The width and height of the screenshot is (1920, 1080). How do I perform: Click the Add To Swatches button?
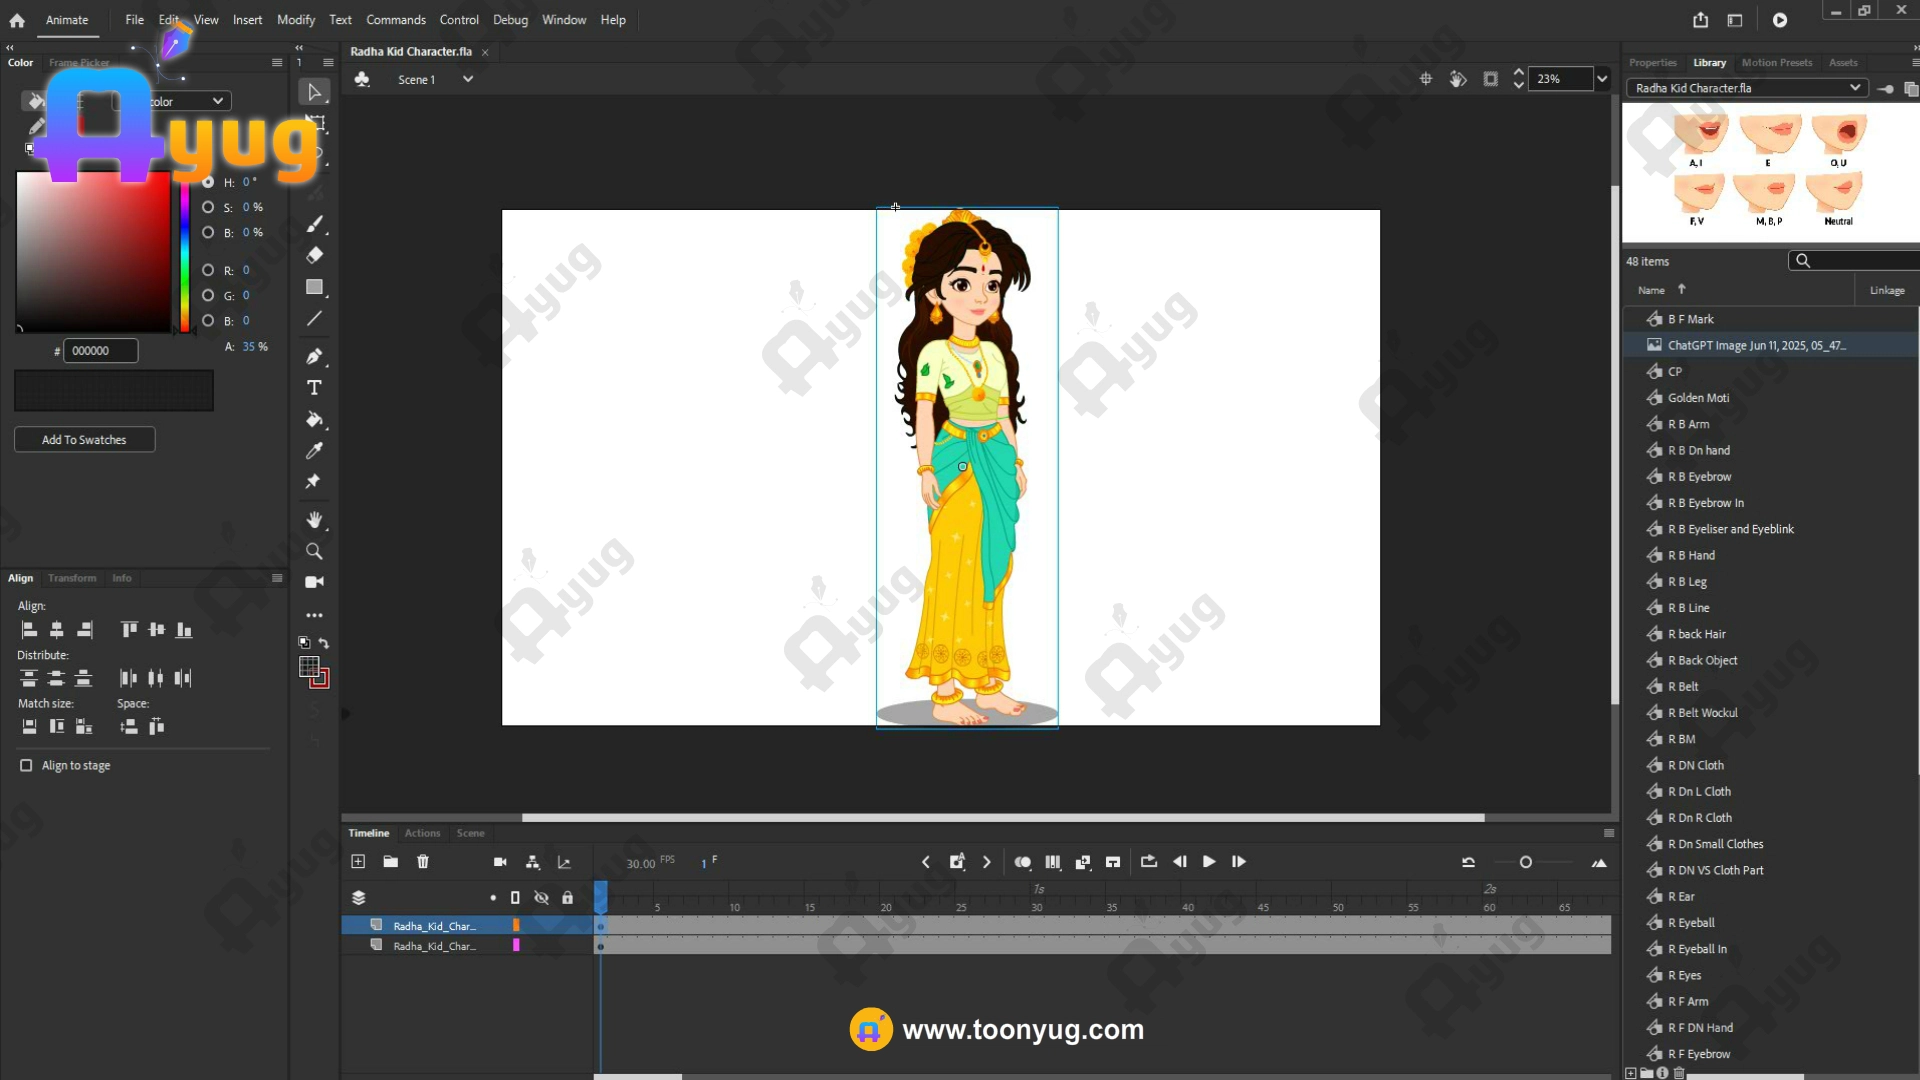coord(84,440)
